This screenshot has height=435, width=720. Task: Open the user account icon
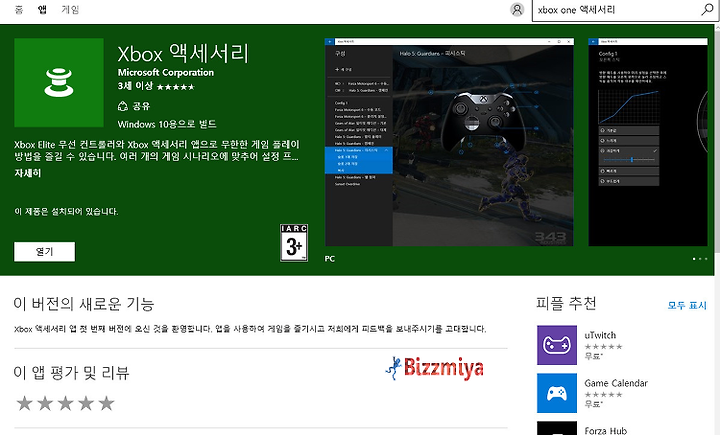(x=517, y=10)
